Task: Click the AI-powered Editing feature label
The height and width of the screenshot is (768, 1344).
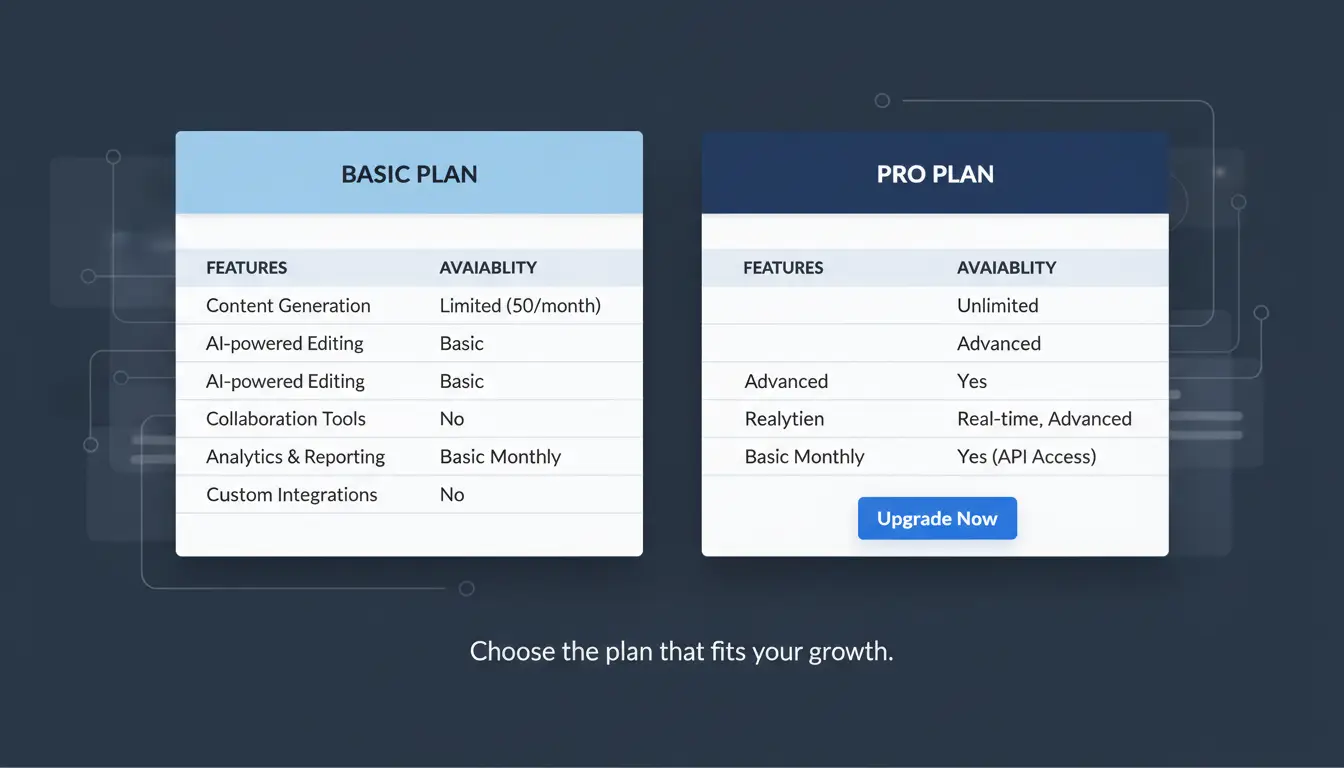Action: [284, 343]
